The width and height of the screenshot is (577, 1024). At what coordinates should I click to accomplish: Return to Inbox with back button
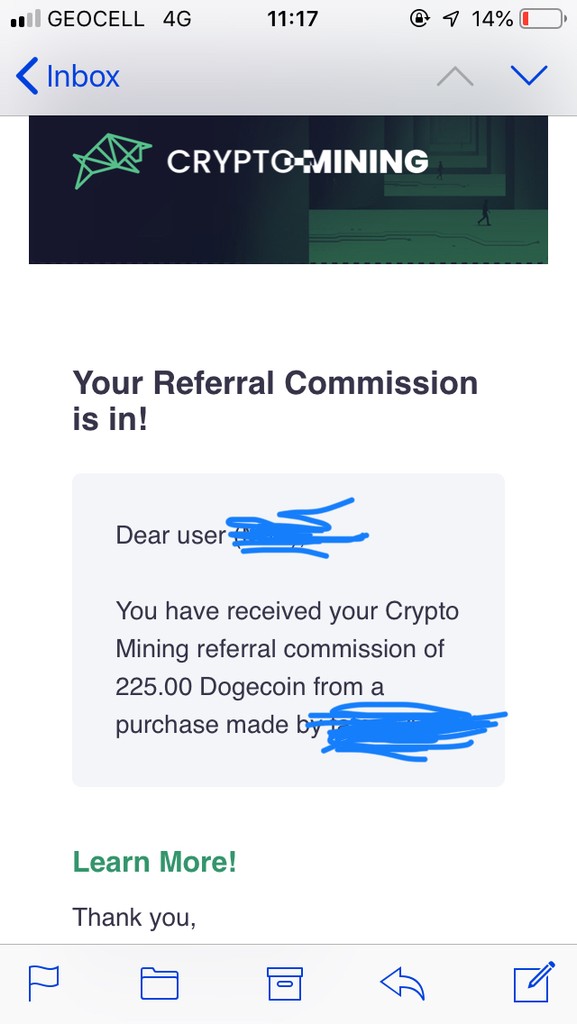[68, 76]
